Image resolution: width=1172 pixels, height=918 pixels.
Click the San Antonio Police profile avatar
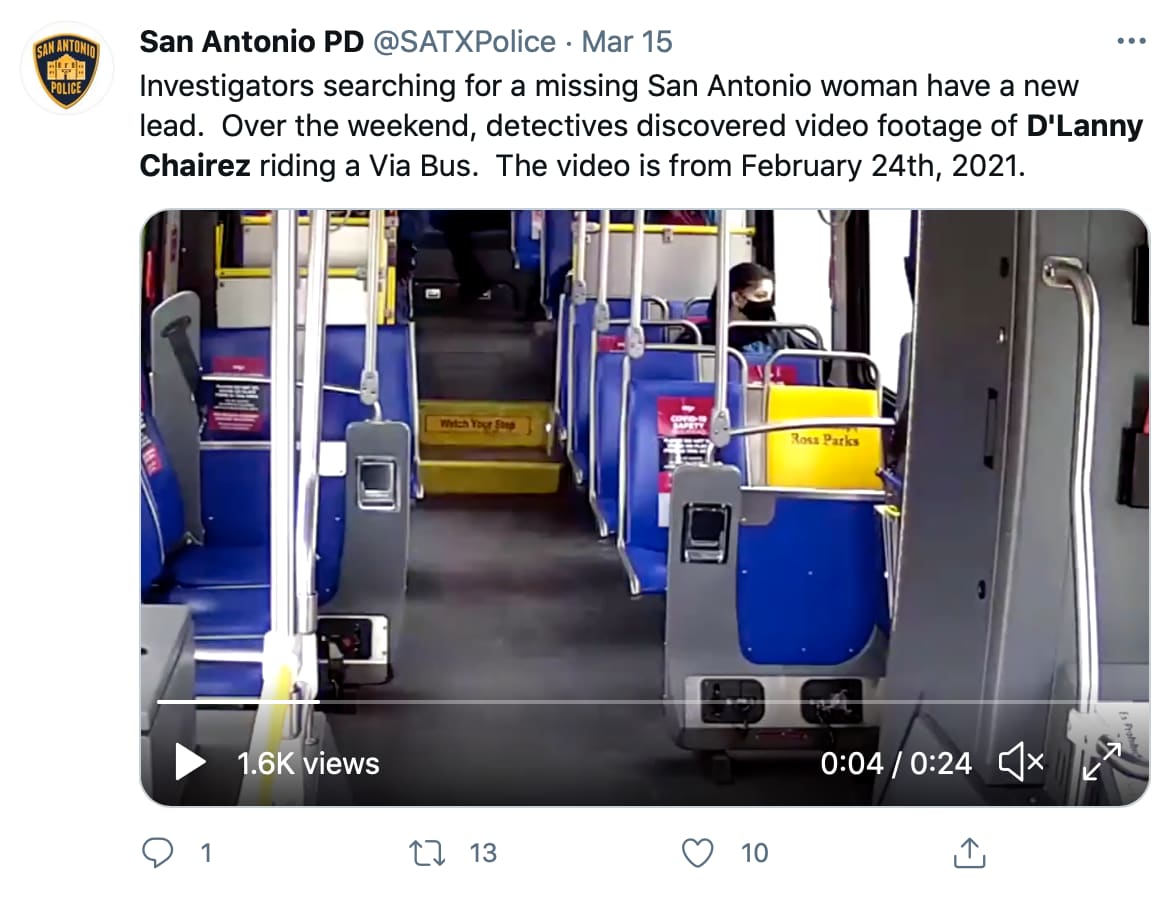[x=67, y=68]
